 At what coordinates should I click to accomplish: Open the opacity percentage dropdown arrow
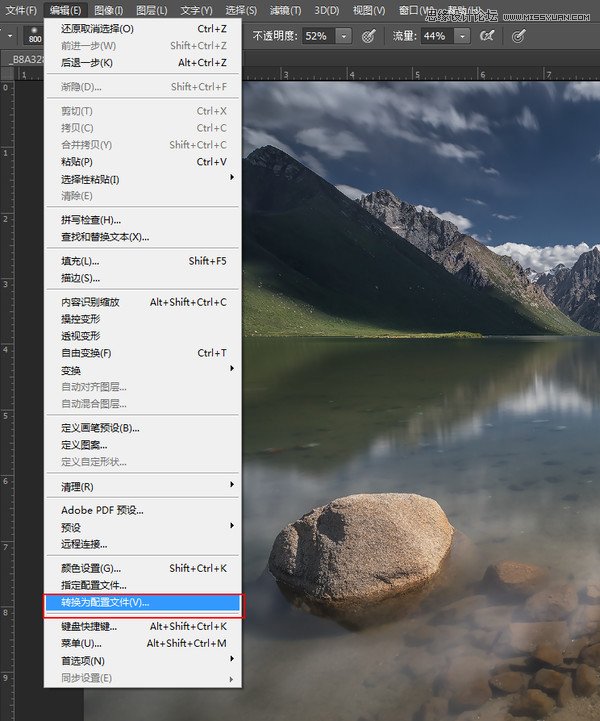click(x=343, y=36)
